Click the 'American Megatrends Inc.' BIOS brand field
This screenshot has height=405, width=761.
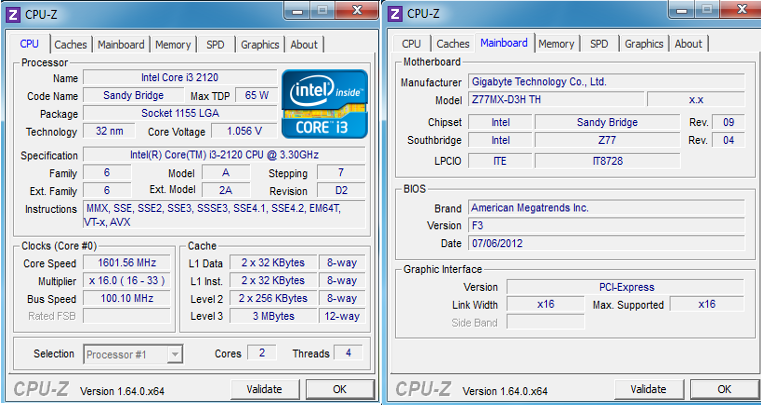(607, 208)
